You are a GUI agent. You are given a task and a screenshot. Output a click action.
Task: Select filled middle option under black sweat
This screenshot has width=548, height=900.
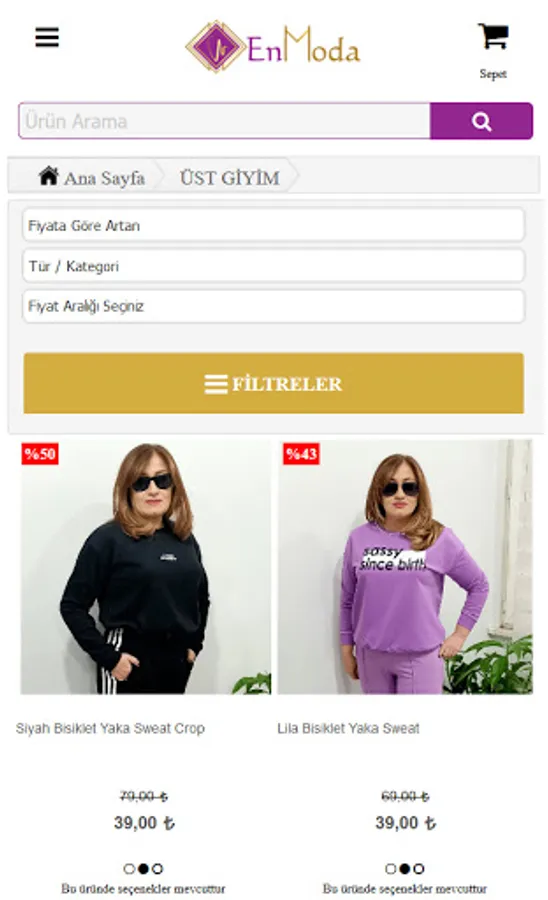coord(143,868)
